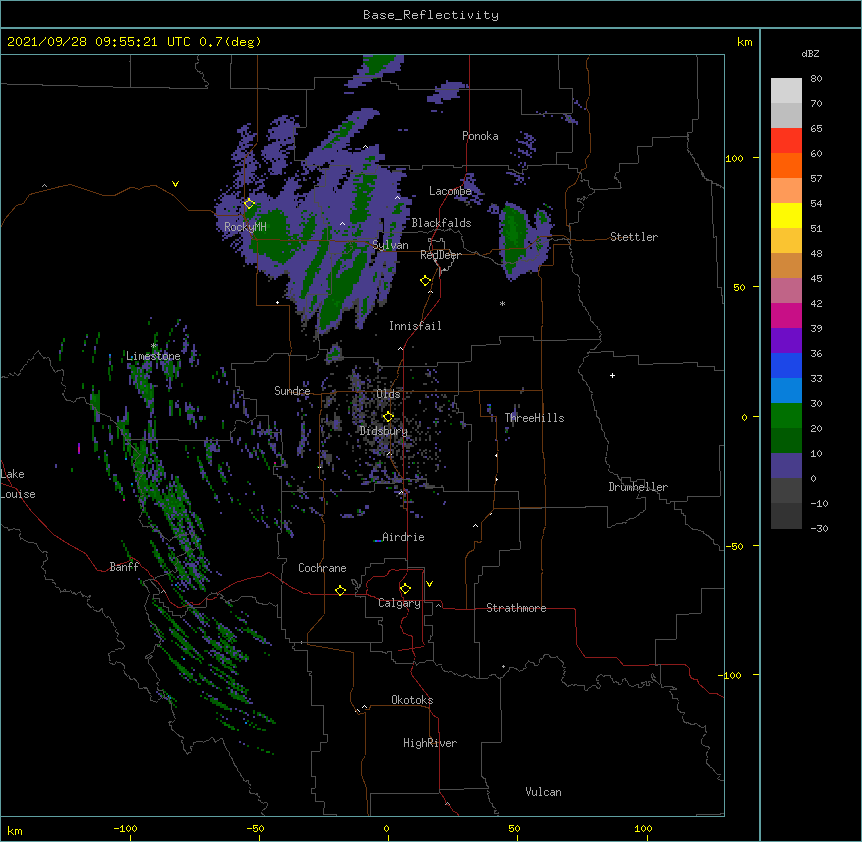Click the Base_Reflectivity title text
862x842 pixels.
431,15
